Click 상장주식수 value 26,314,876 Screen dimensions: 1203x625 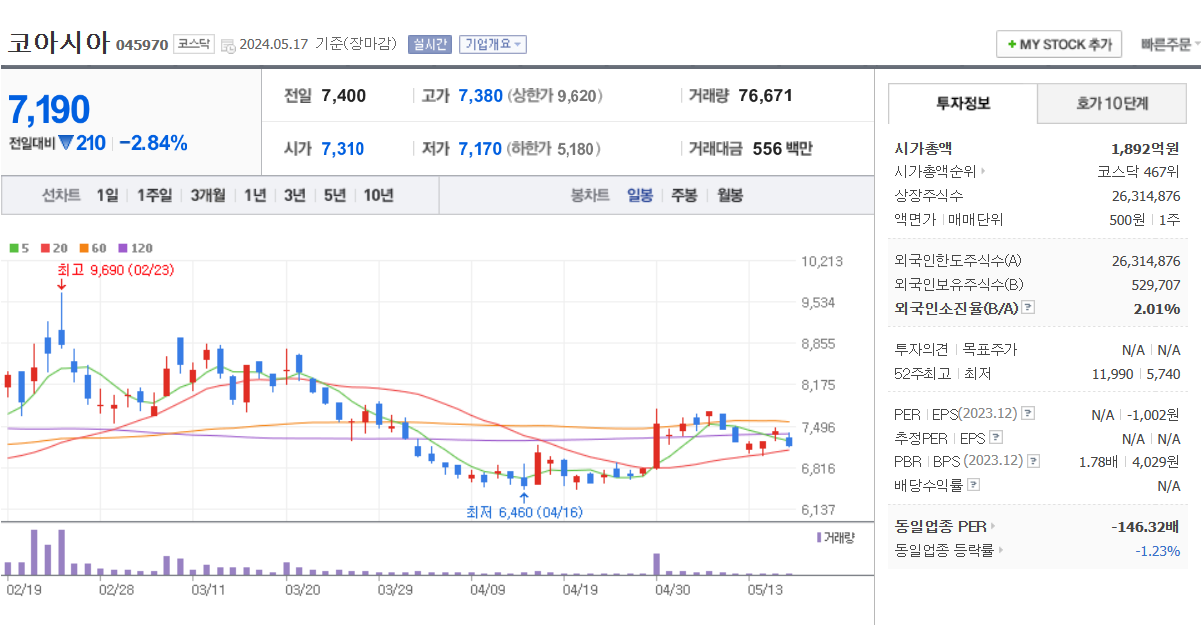1146,196
